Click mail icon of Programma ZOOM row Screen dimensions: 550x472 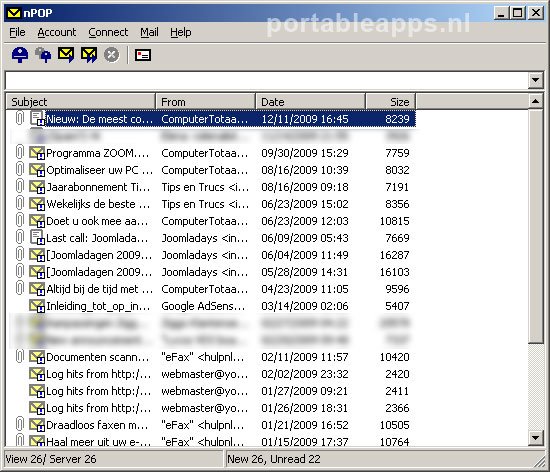pos(37,153)
